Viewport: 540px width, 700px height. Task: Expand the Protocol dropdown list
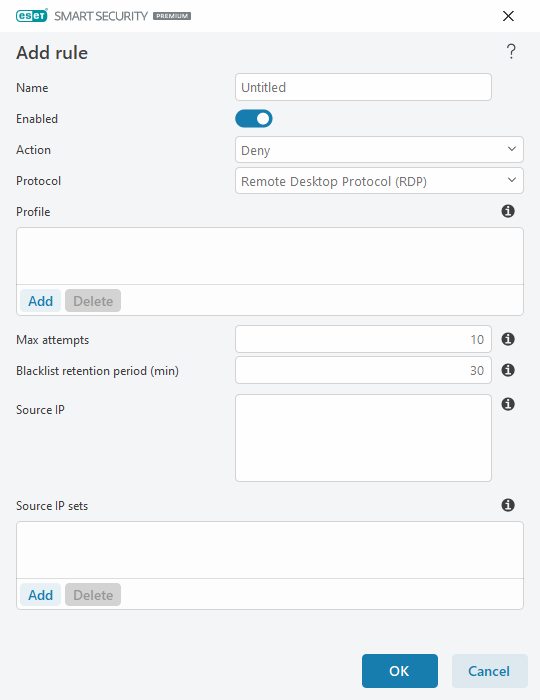click(x=379, y=181)
